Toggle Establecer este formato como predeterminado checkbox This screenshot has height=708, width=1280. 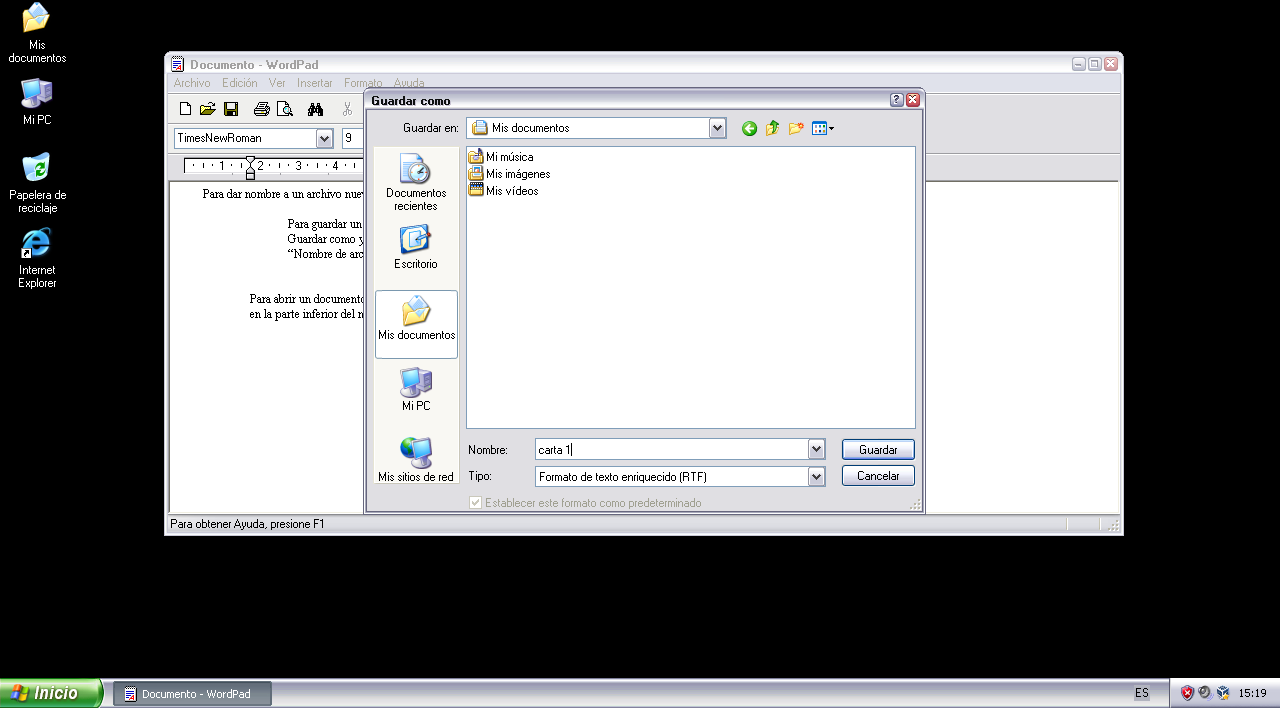pyautogui.click(x=476, y=503)
